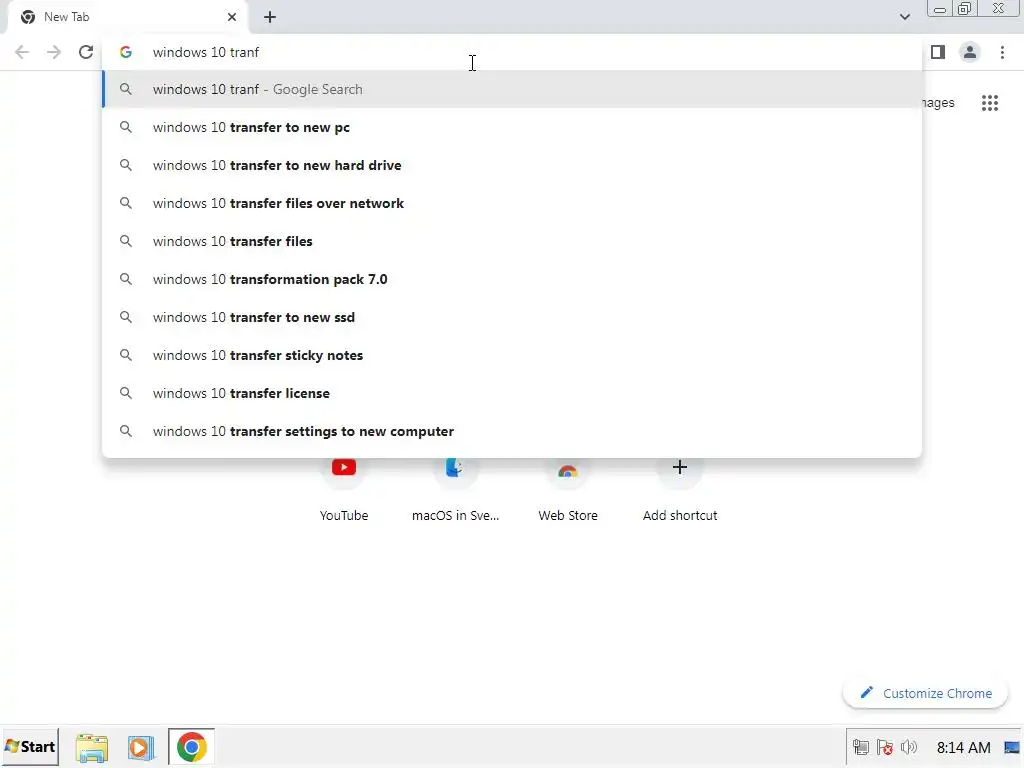Go forward using the forward arrow
The height and width of the screenshot is (768, 1024).
coord(54,52)
